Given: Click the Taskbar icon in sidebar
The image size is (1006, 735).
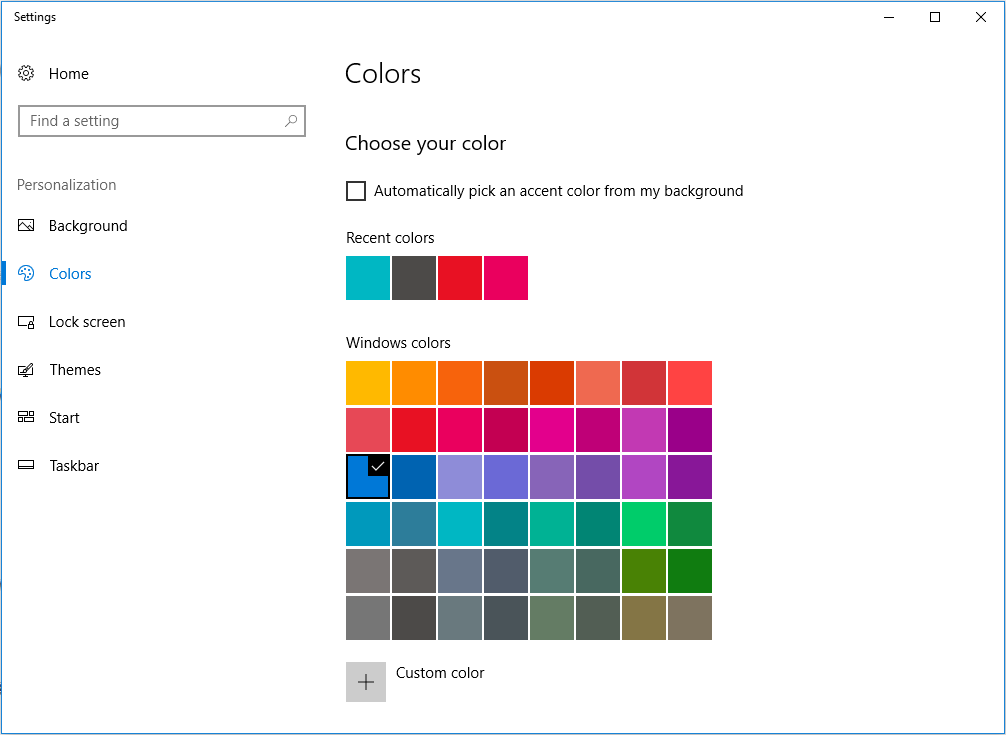Looking at the screenshot, I should 27,466.
